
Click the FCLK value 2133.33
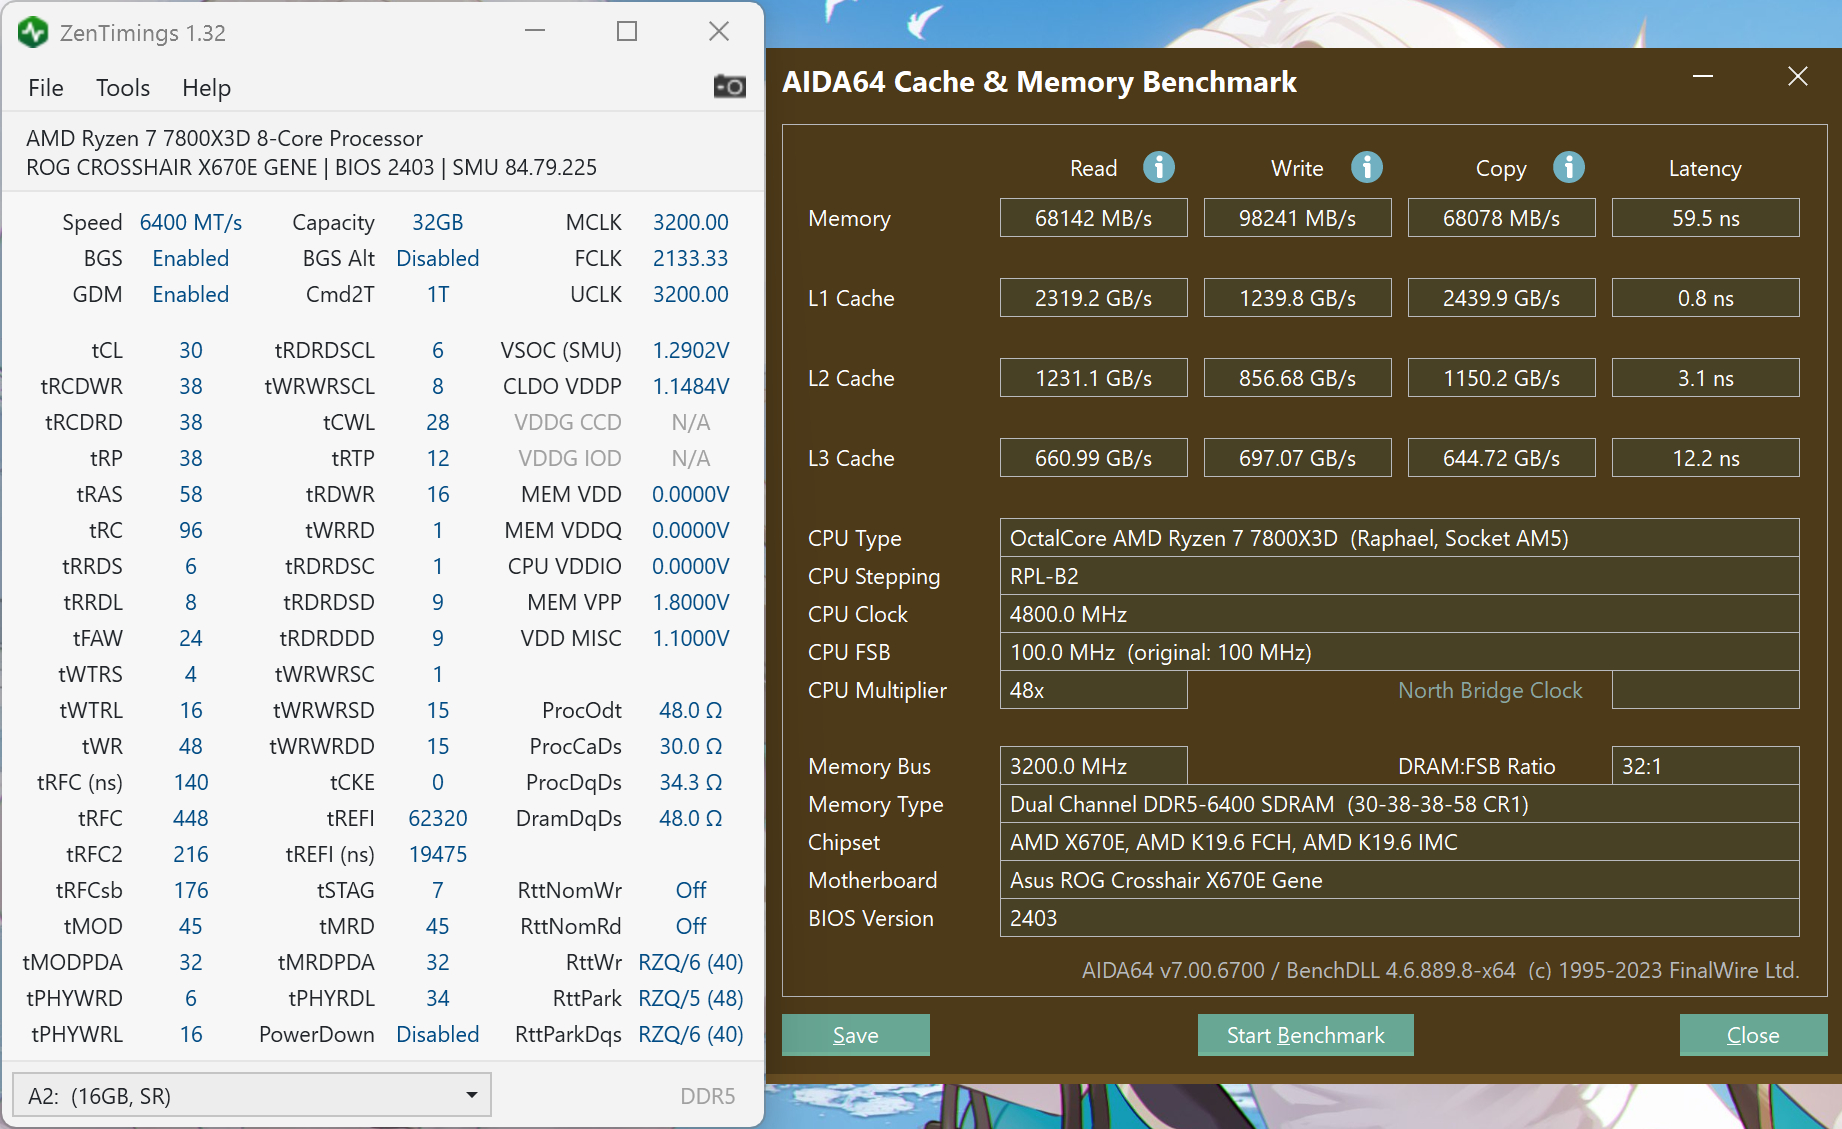pos(691,258)
